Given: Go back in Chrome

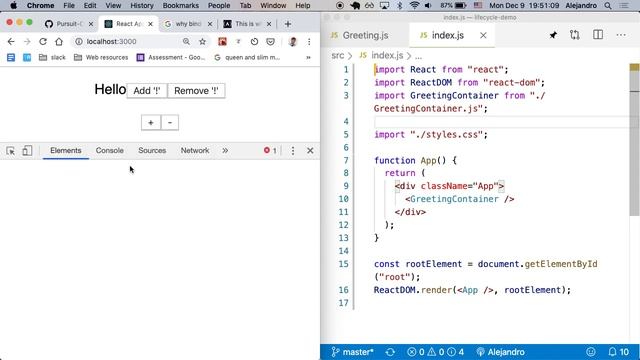Looking at the screenshot, I should (11, 42).
